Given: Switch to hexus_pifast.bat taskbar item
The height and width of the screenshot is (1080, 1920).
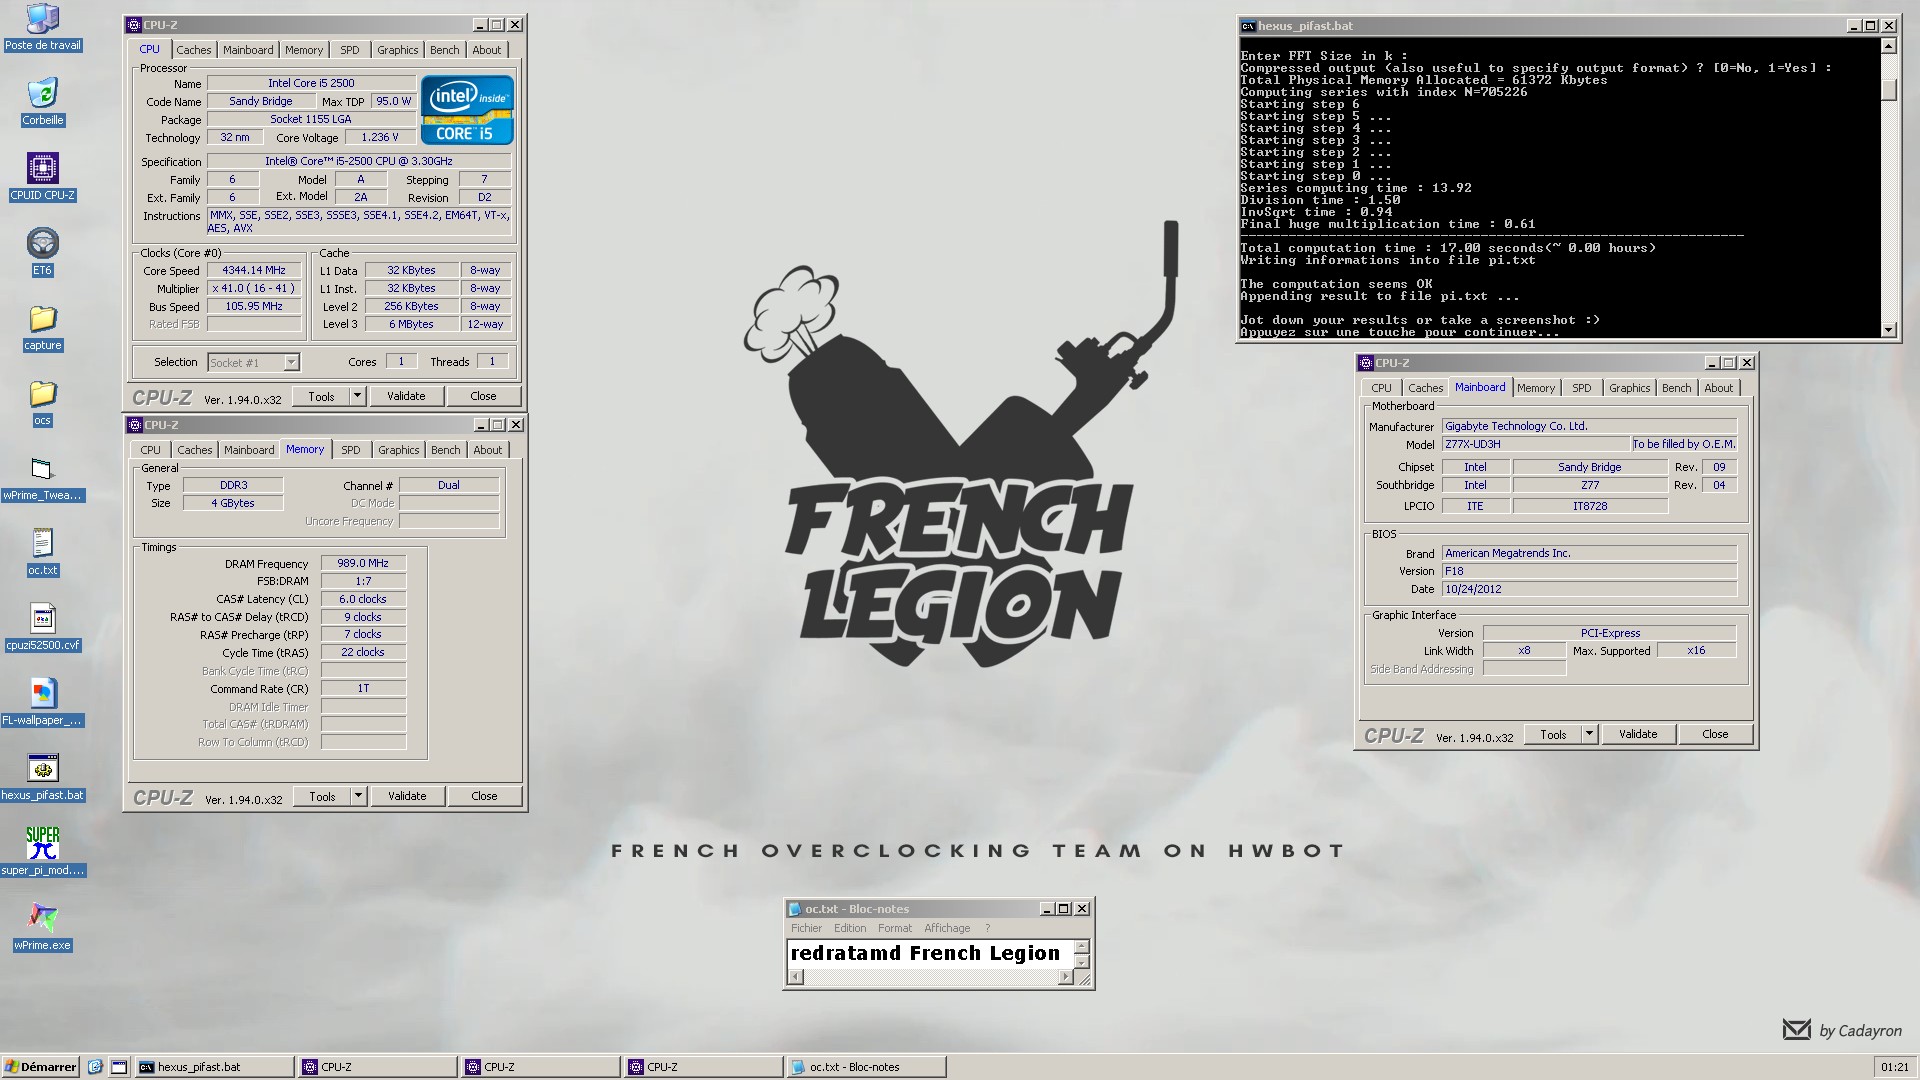Looking at the screenshot, I should coord(214,1067).
